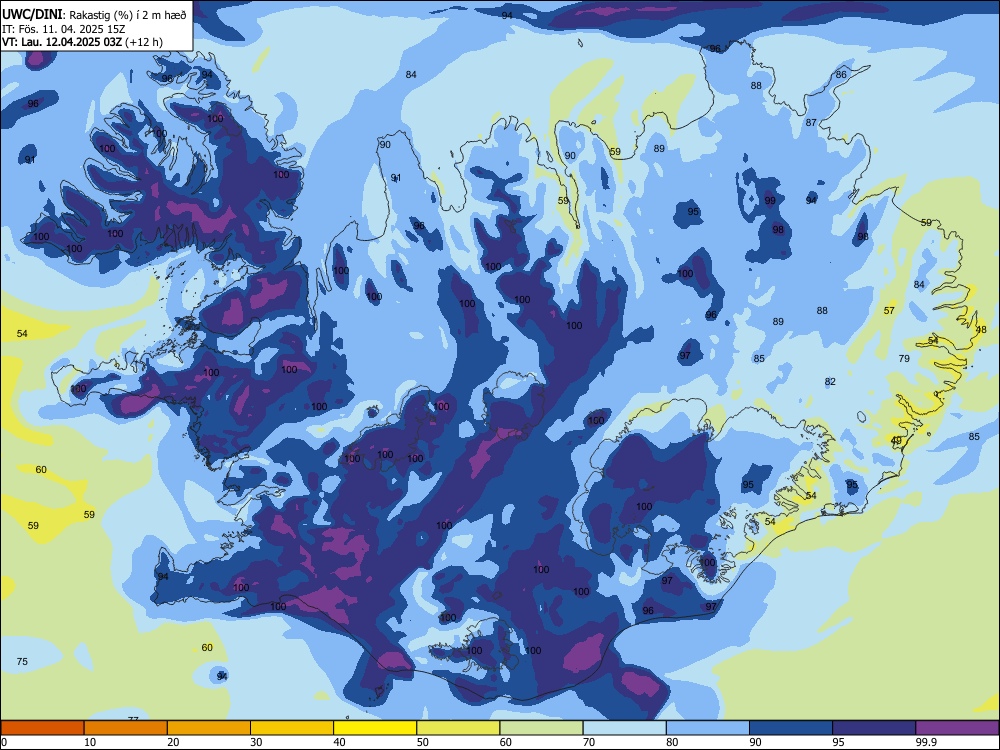Select the map value '49' in the southeast fjords

point(896,440)
